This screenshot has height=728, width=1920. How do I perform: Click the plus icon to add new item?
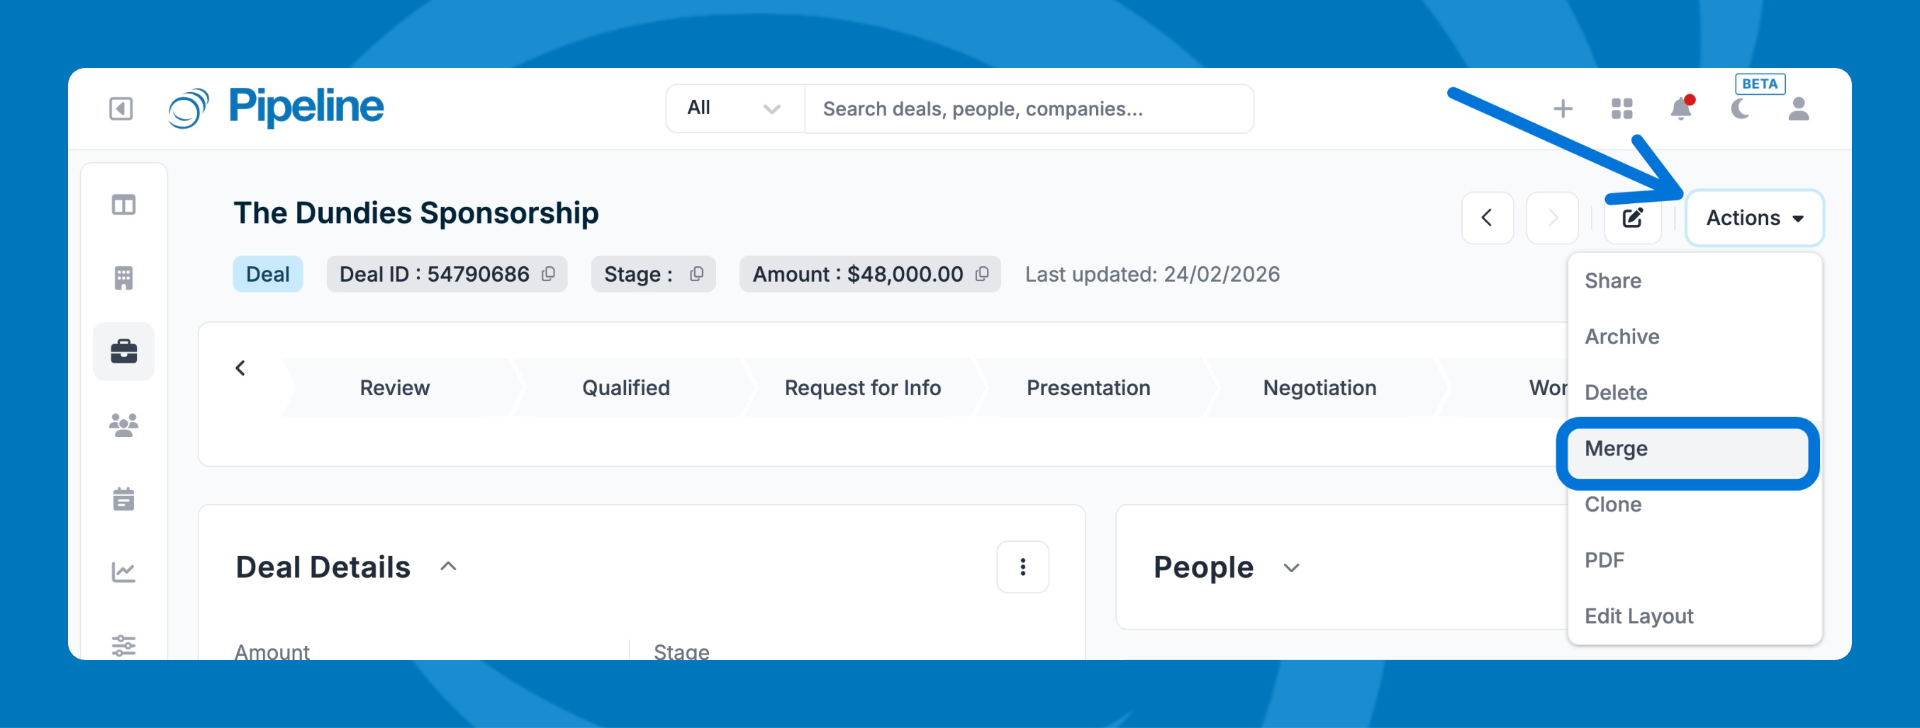1563,108
